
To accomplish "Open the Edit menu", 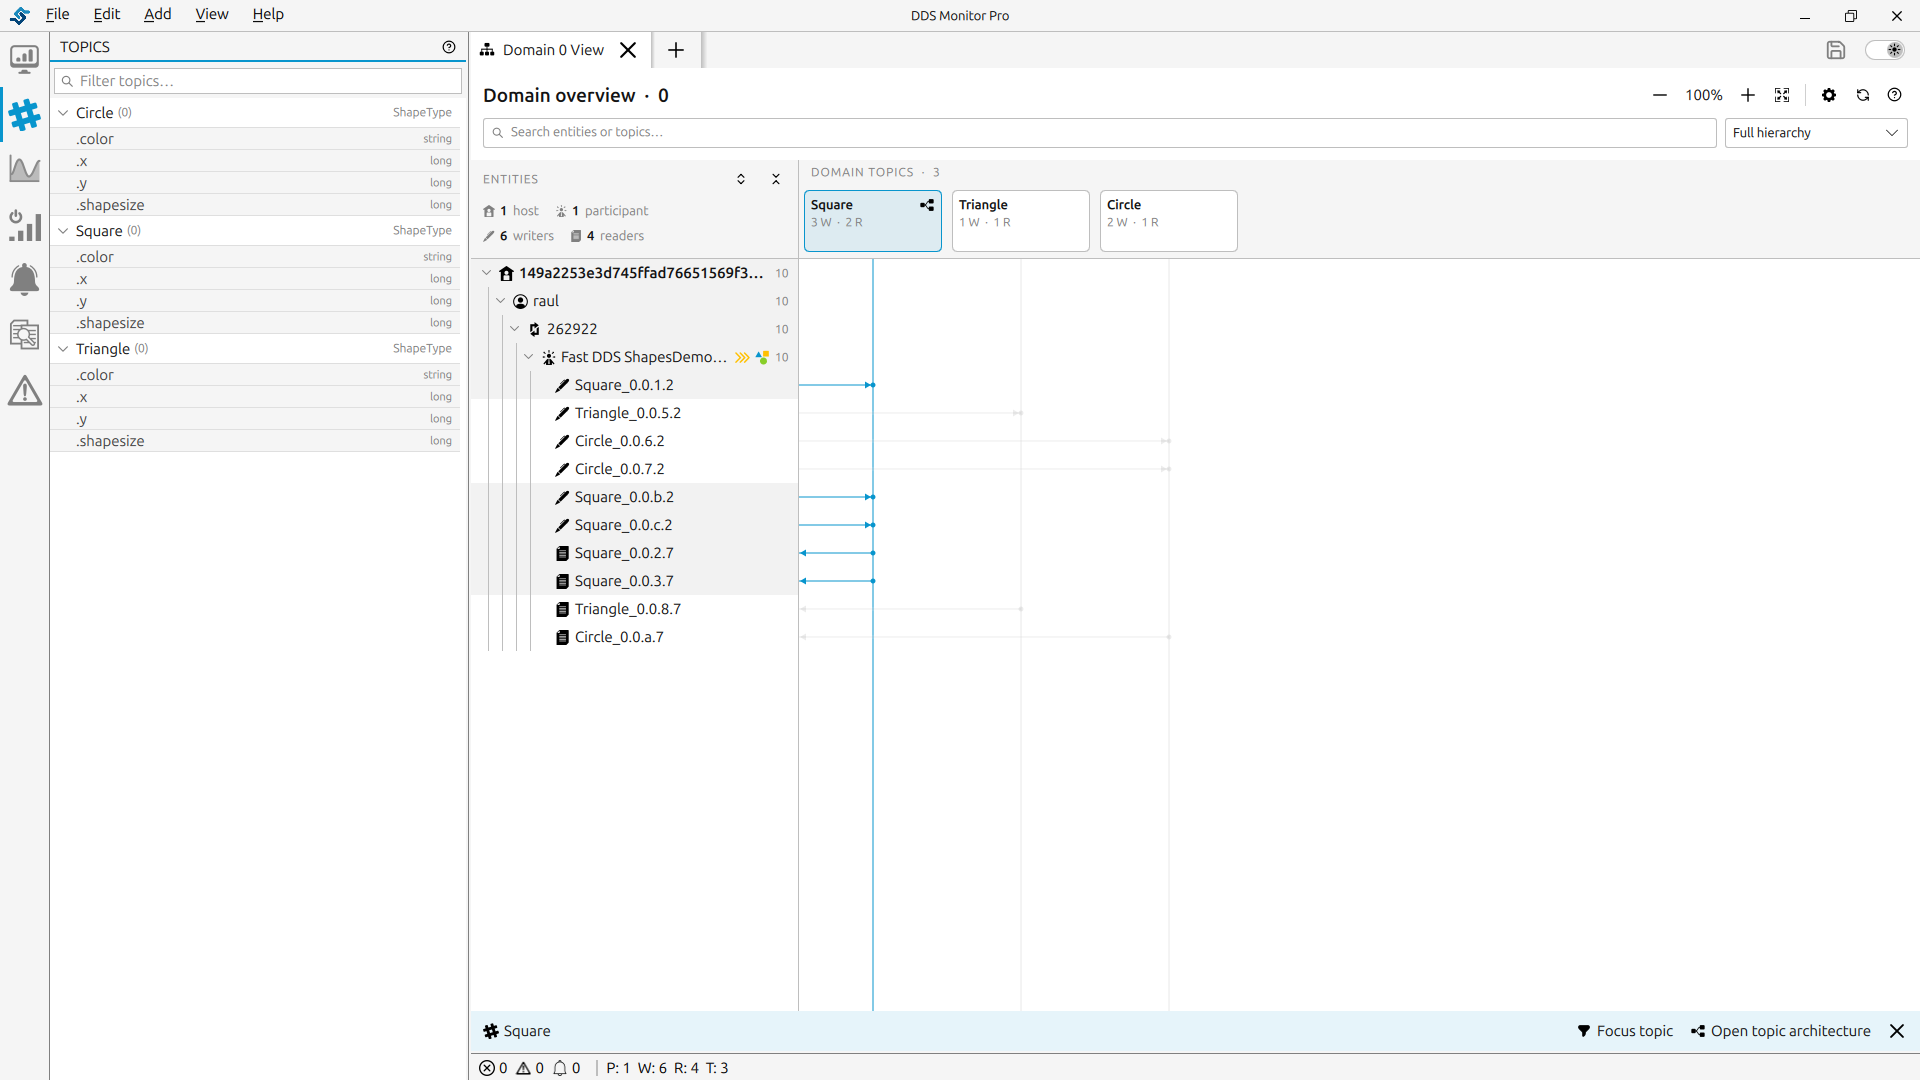I will (107, 14).
